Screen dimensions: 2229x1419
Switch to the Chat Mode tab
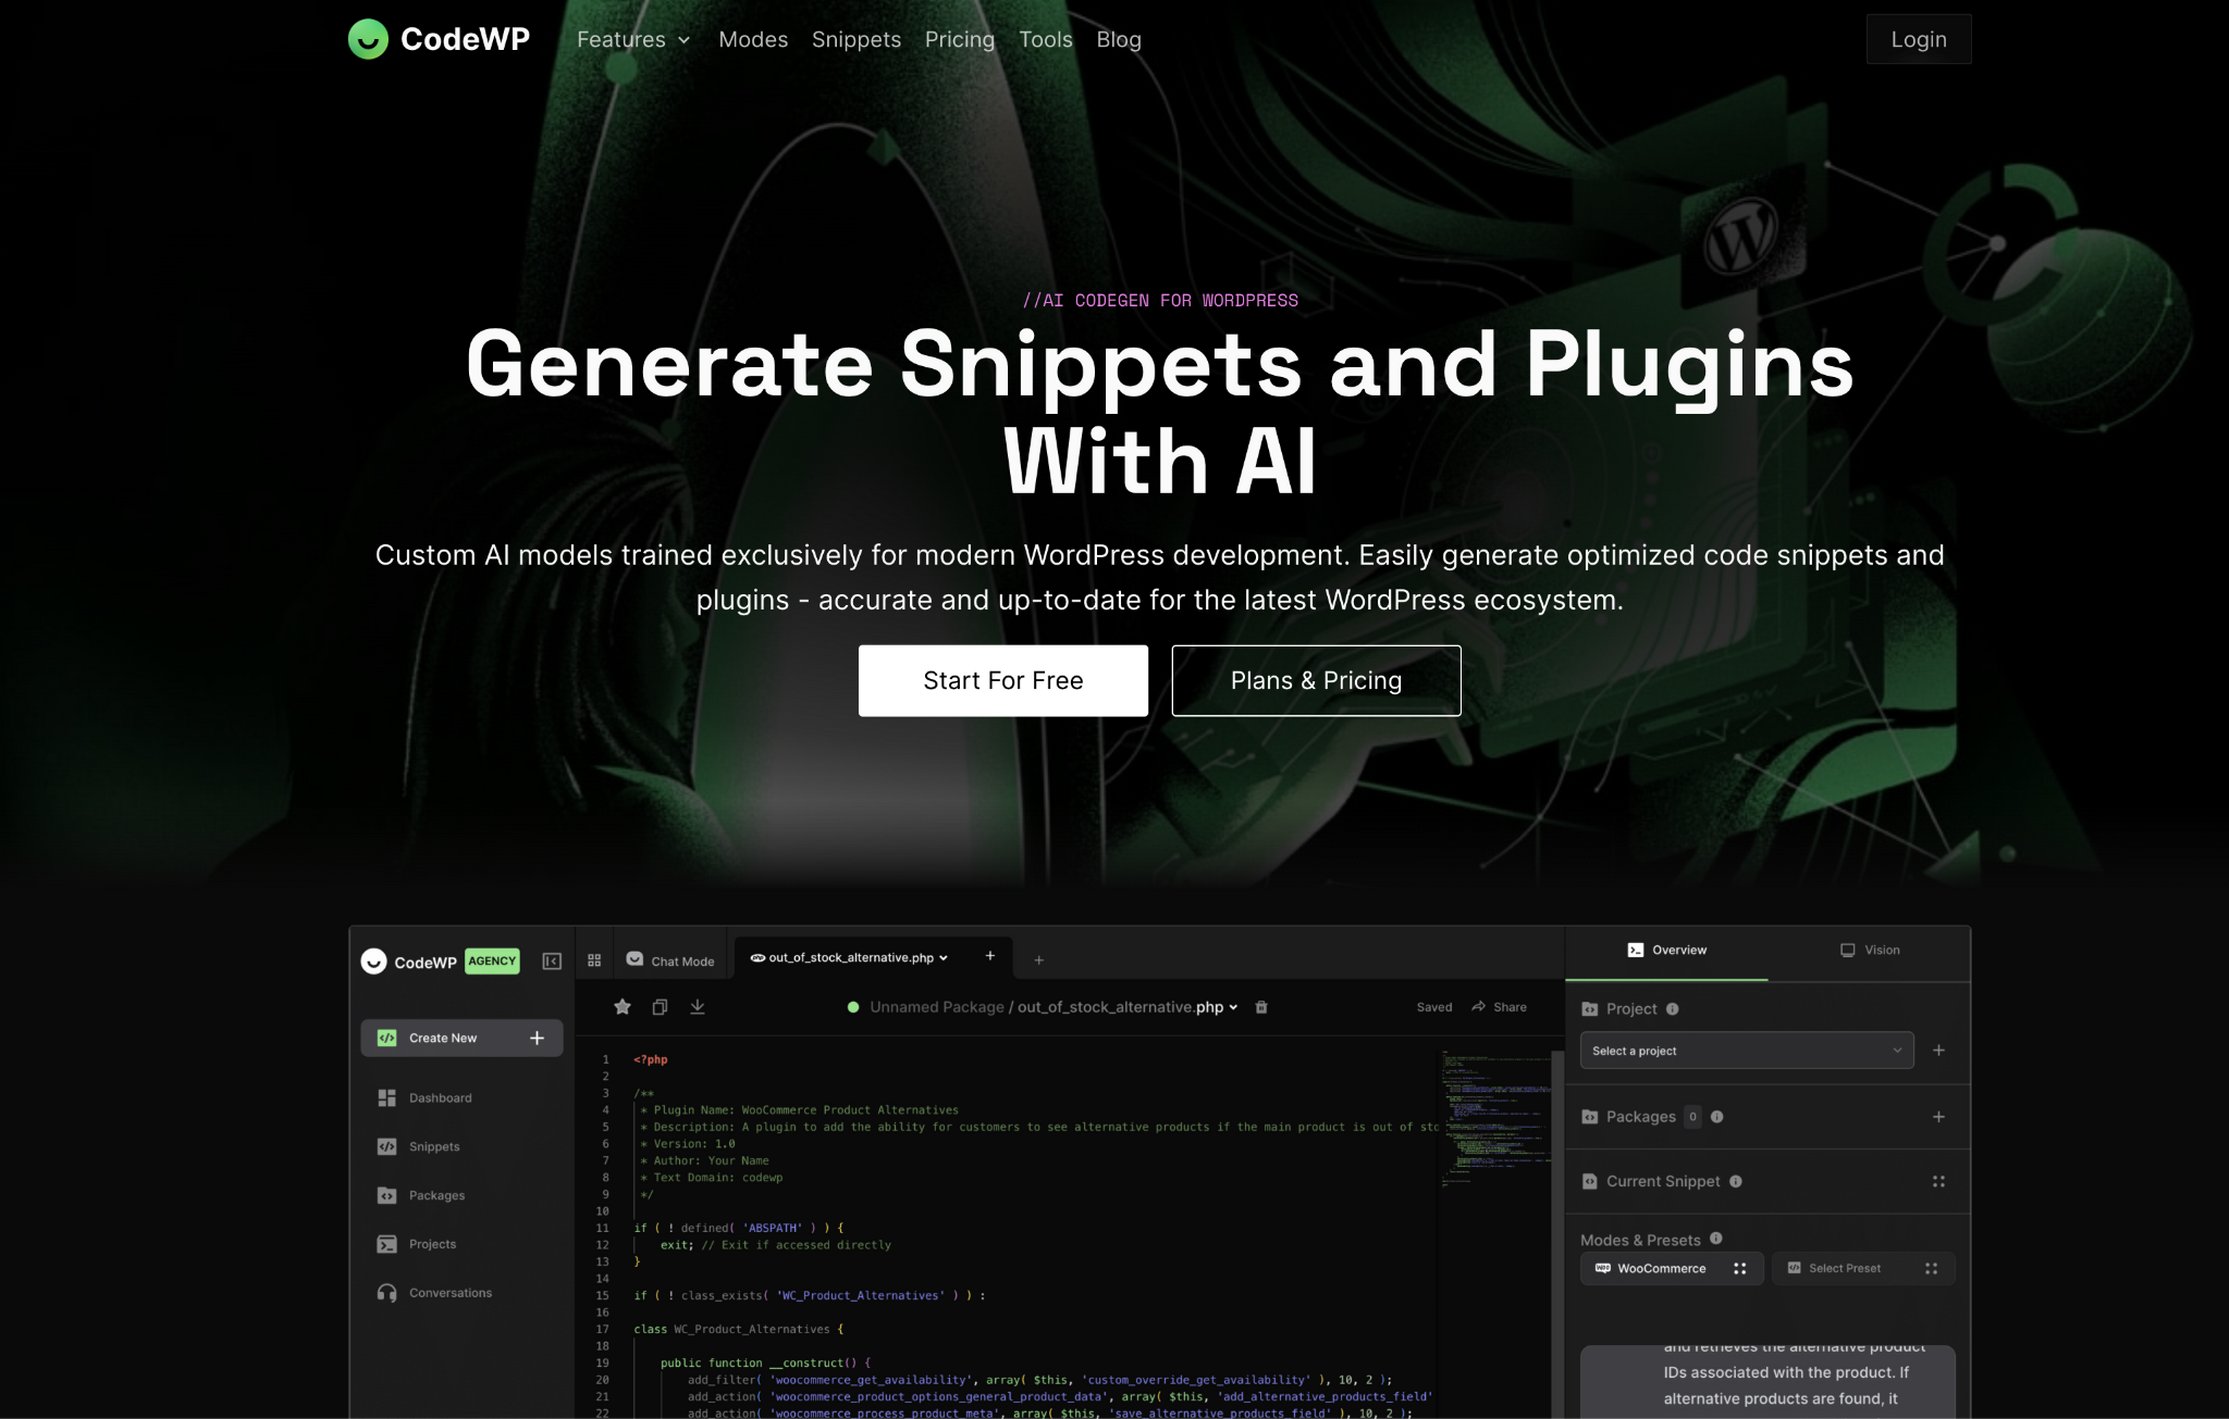click(670, 960)
